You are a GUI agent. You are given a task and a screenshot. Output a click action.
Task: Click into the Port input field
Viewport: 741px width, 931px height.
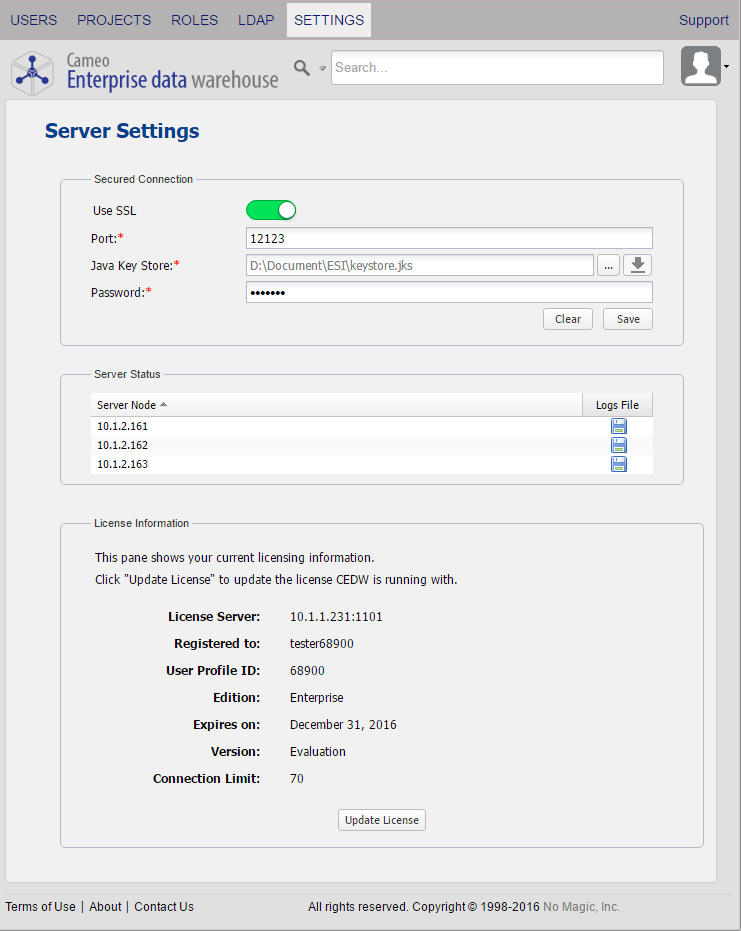tap(448, 238)
